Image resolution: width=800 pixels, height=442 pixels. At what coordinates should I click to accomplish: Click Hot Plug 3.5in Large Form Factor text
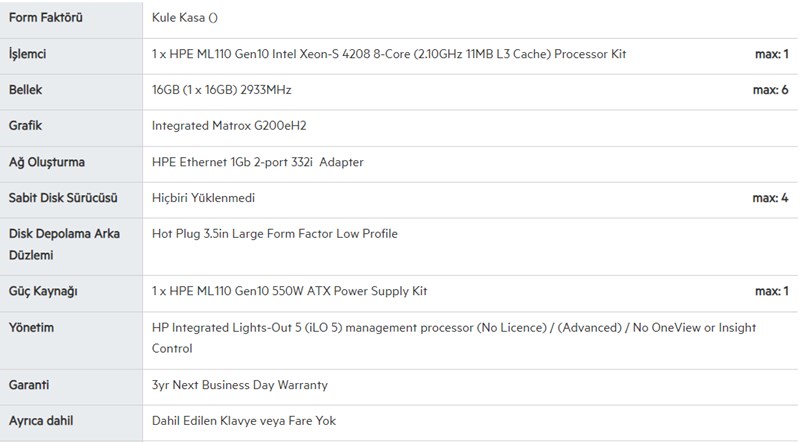(x=274, y=234)
